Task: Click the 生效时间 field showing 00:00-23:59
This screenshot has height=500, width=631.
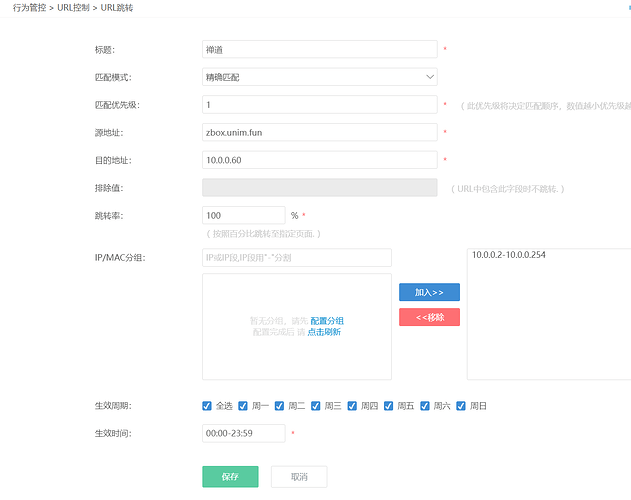Action: click(x=243, y=433)
